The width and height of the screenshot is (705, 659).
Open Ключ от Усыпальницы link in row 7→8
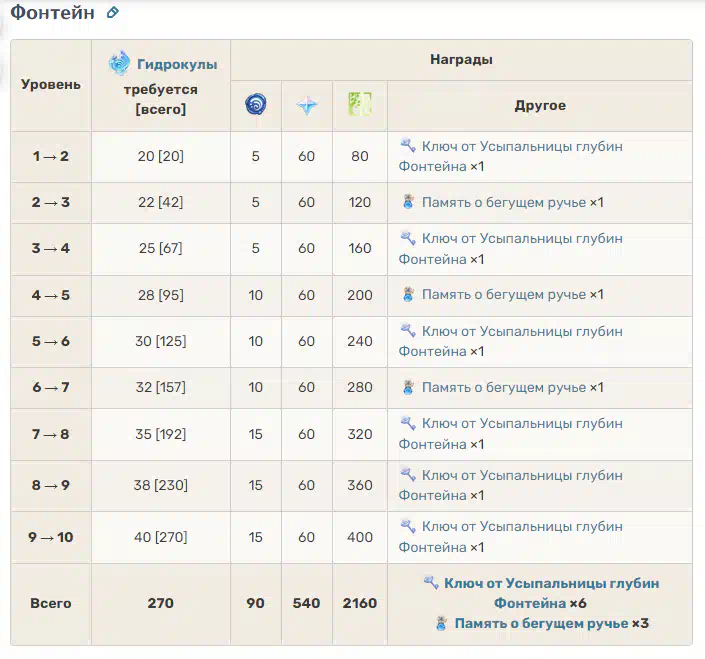click(x=510, y=433)
